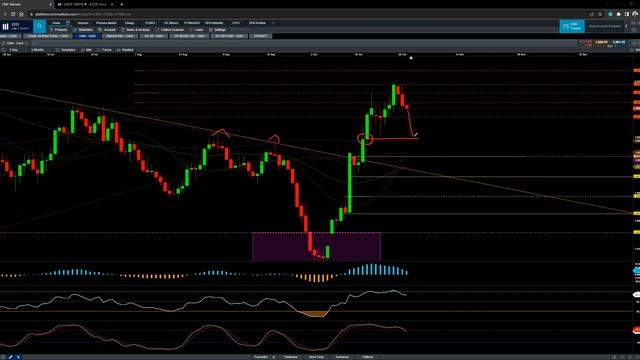
Task: Click the purple shaded zone rectangle
Action: 317,247
